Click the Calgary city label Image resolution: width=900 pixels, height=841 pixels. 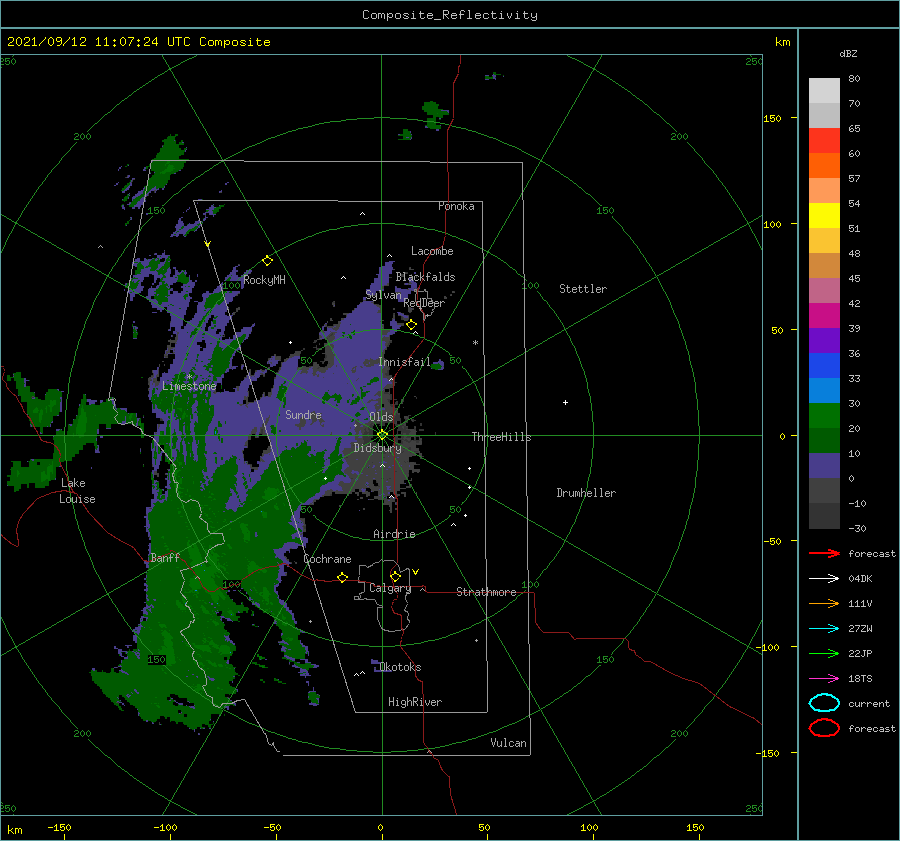tap(390, 588)
